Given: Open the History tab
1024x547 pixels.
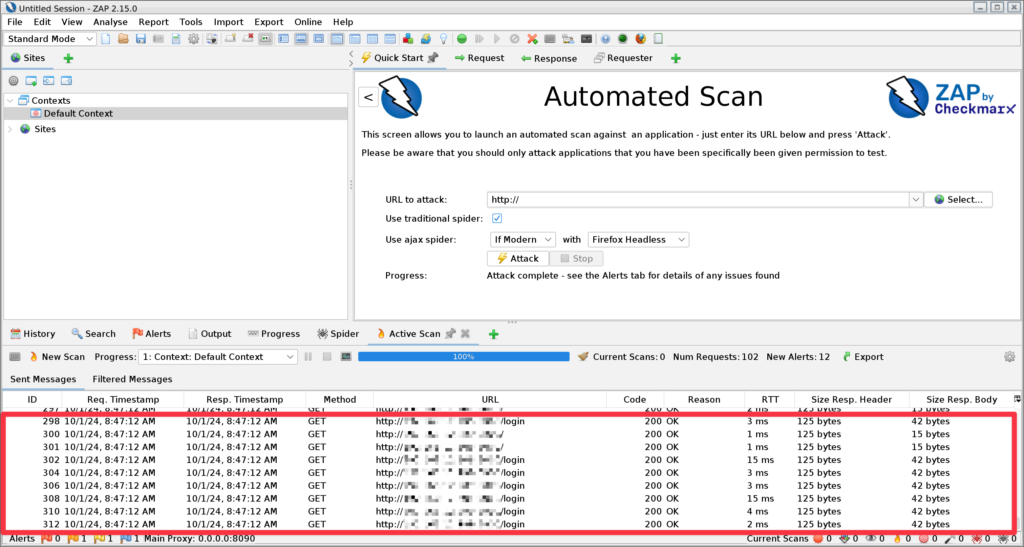Looking at the screenshot, I should pyautogui.click(x=33, y=334).
